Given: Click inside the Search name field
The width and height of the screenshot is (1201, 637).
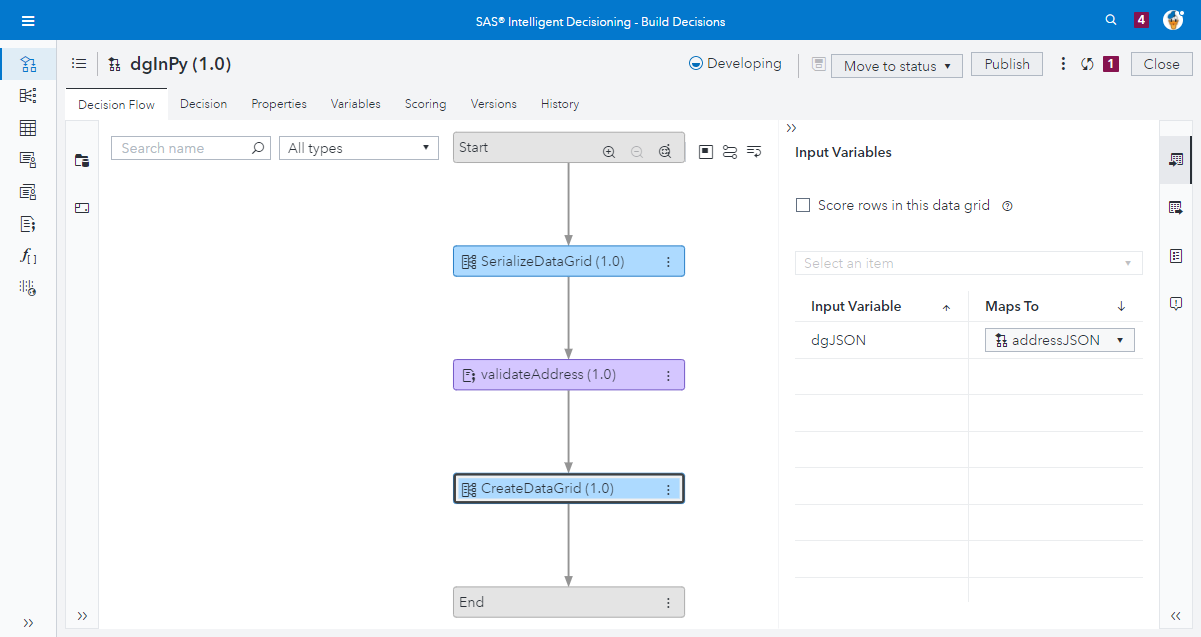Looking at the screenshot, I should click(x=180, y=147).
